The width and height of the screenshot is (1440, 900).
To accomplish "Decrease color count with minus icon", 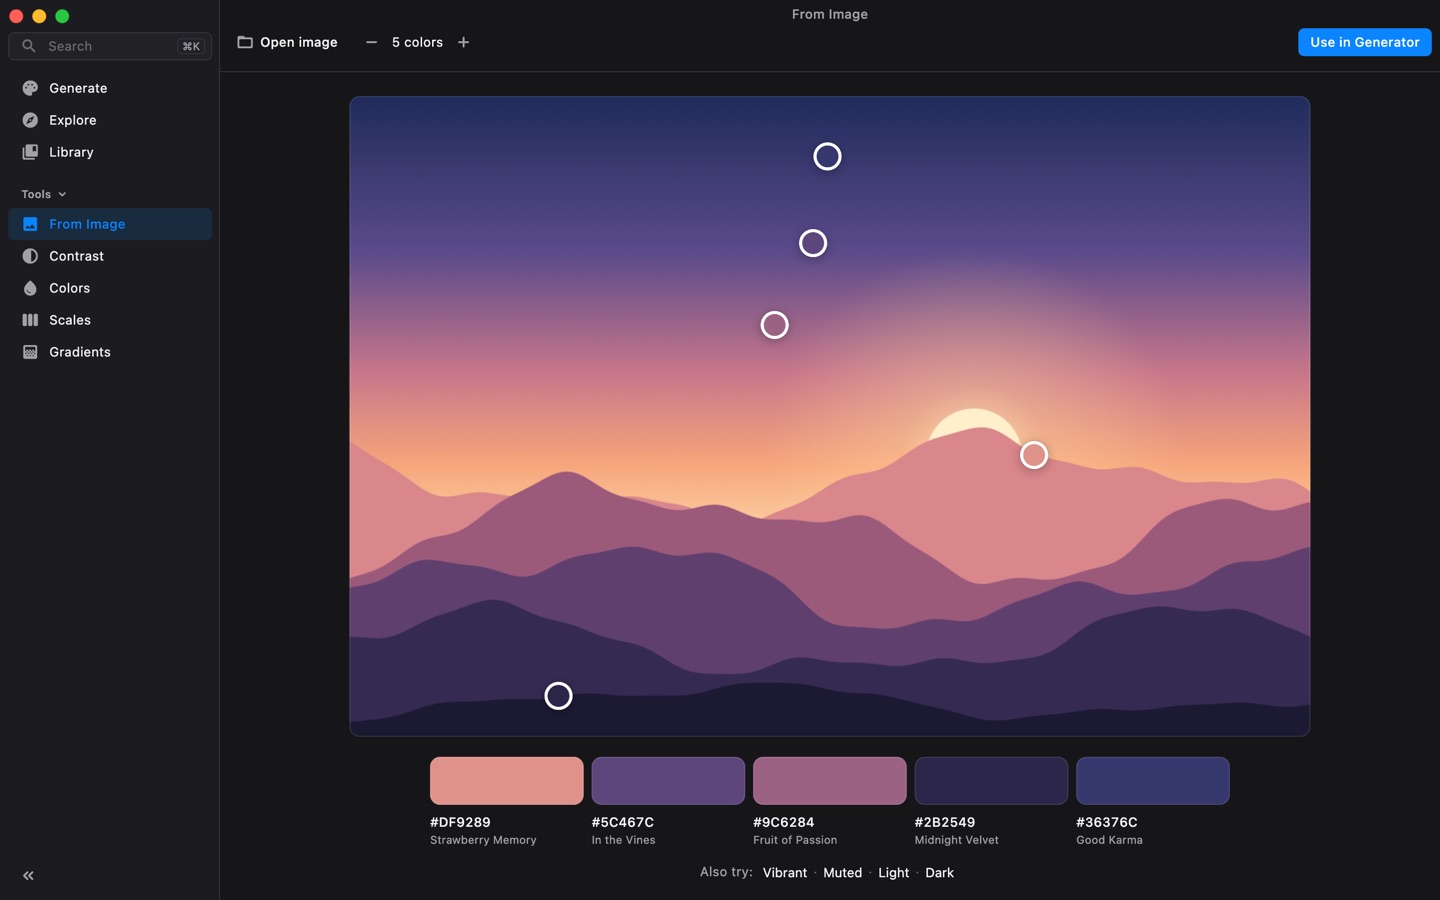I will click(371, 42).
